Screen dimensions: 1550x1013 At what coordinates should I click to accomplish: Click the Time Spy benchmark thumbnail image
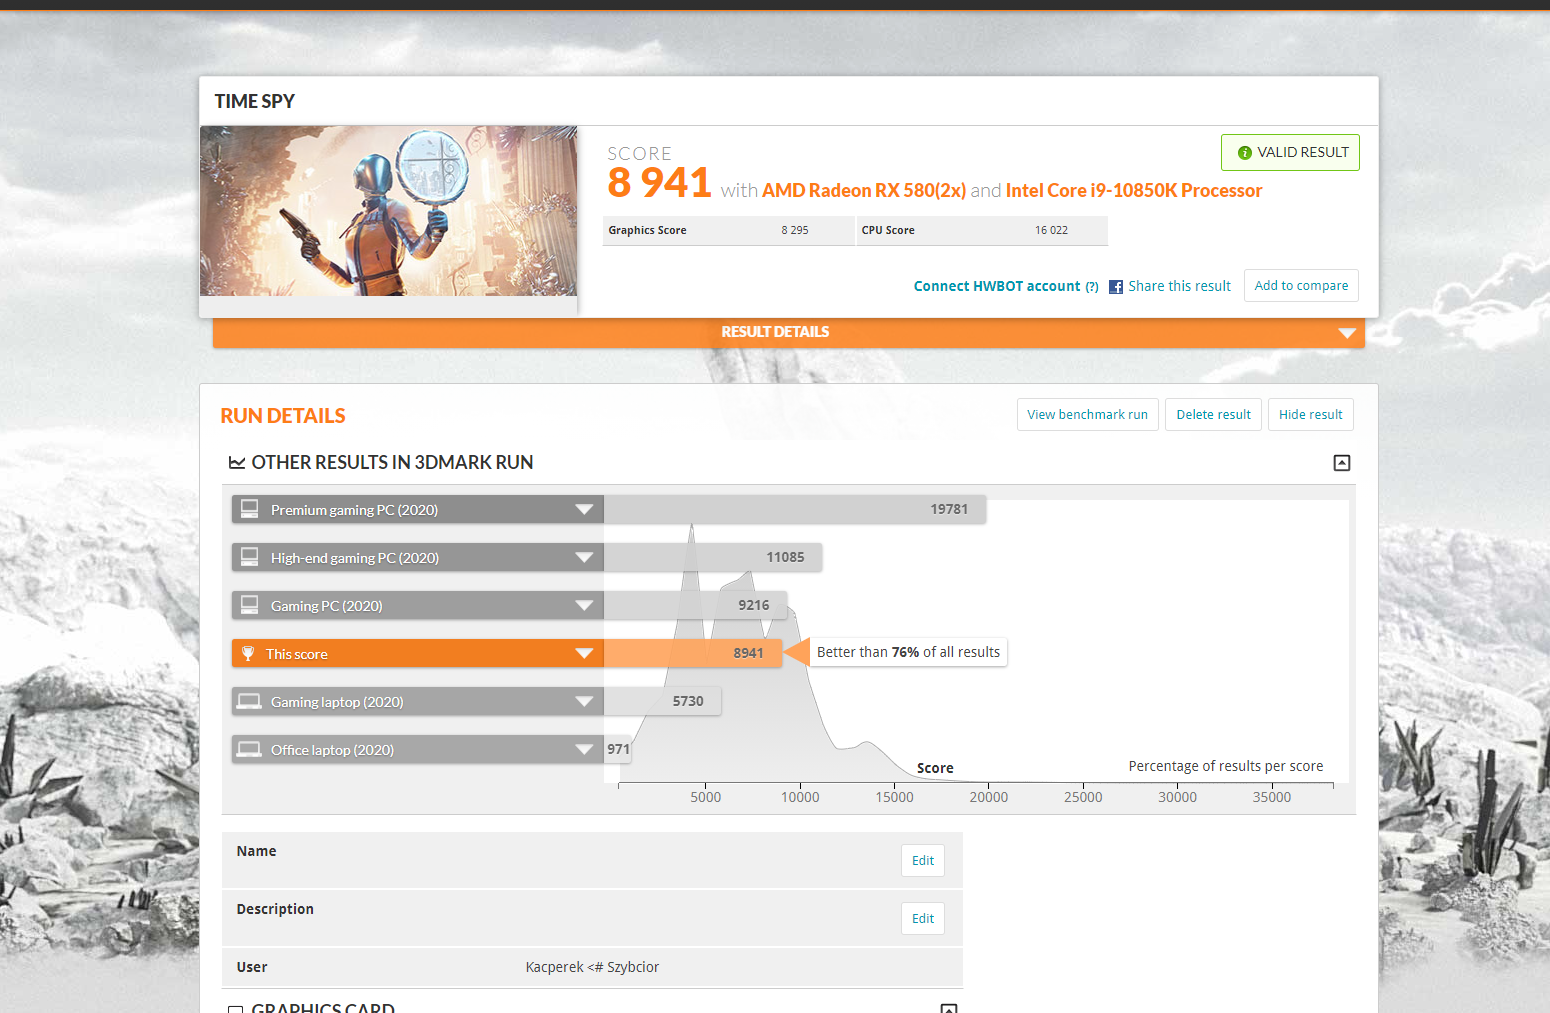[388, 211]
